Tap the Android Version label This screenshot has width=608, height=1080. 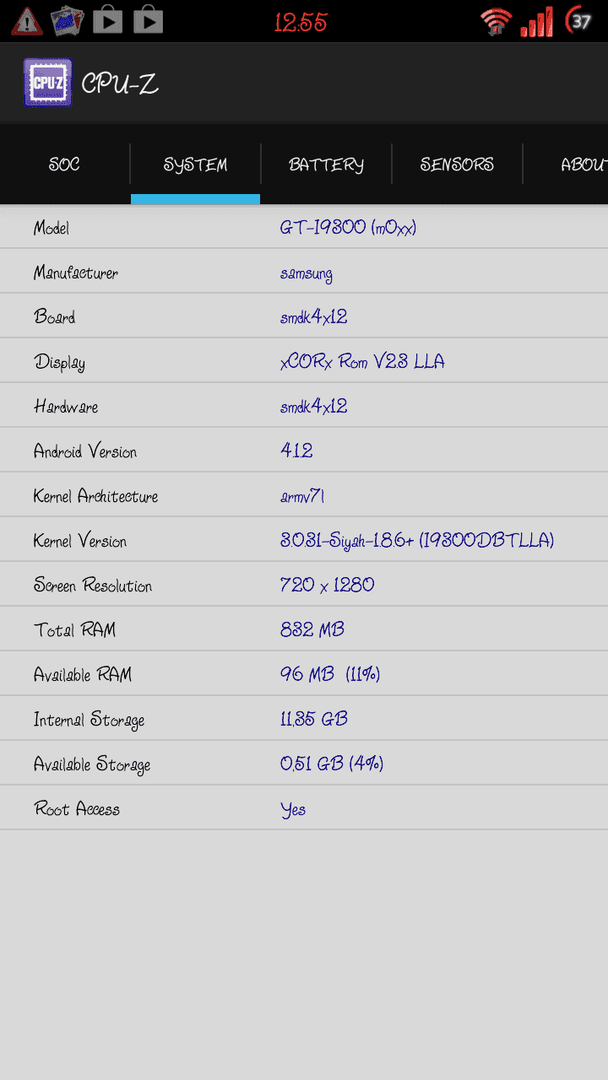pyautogui.click(x=85, y=452)
